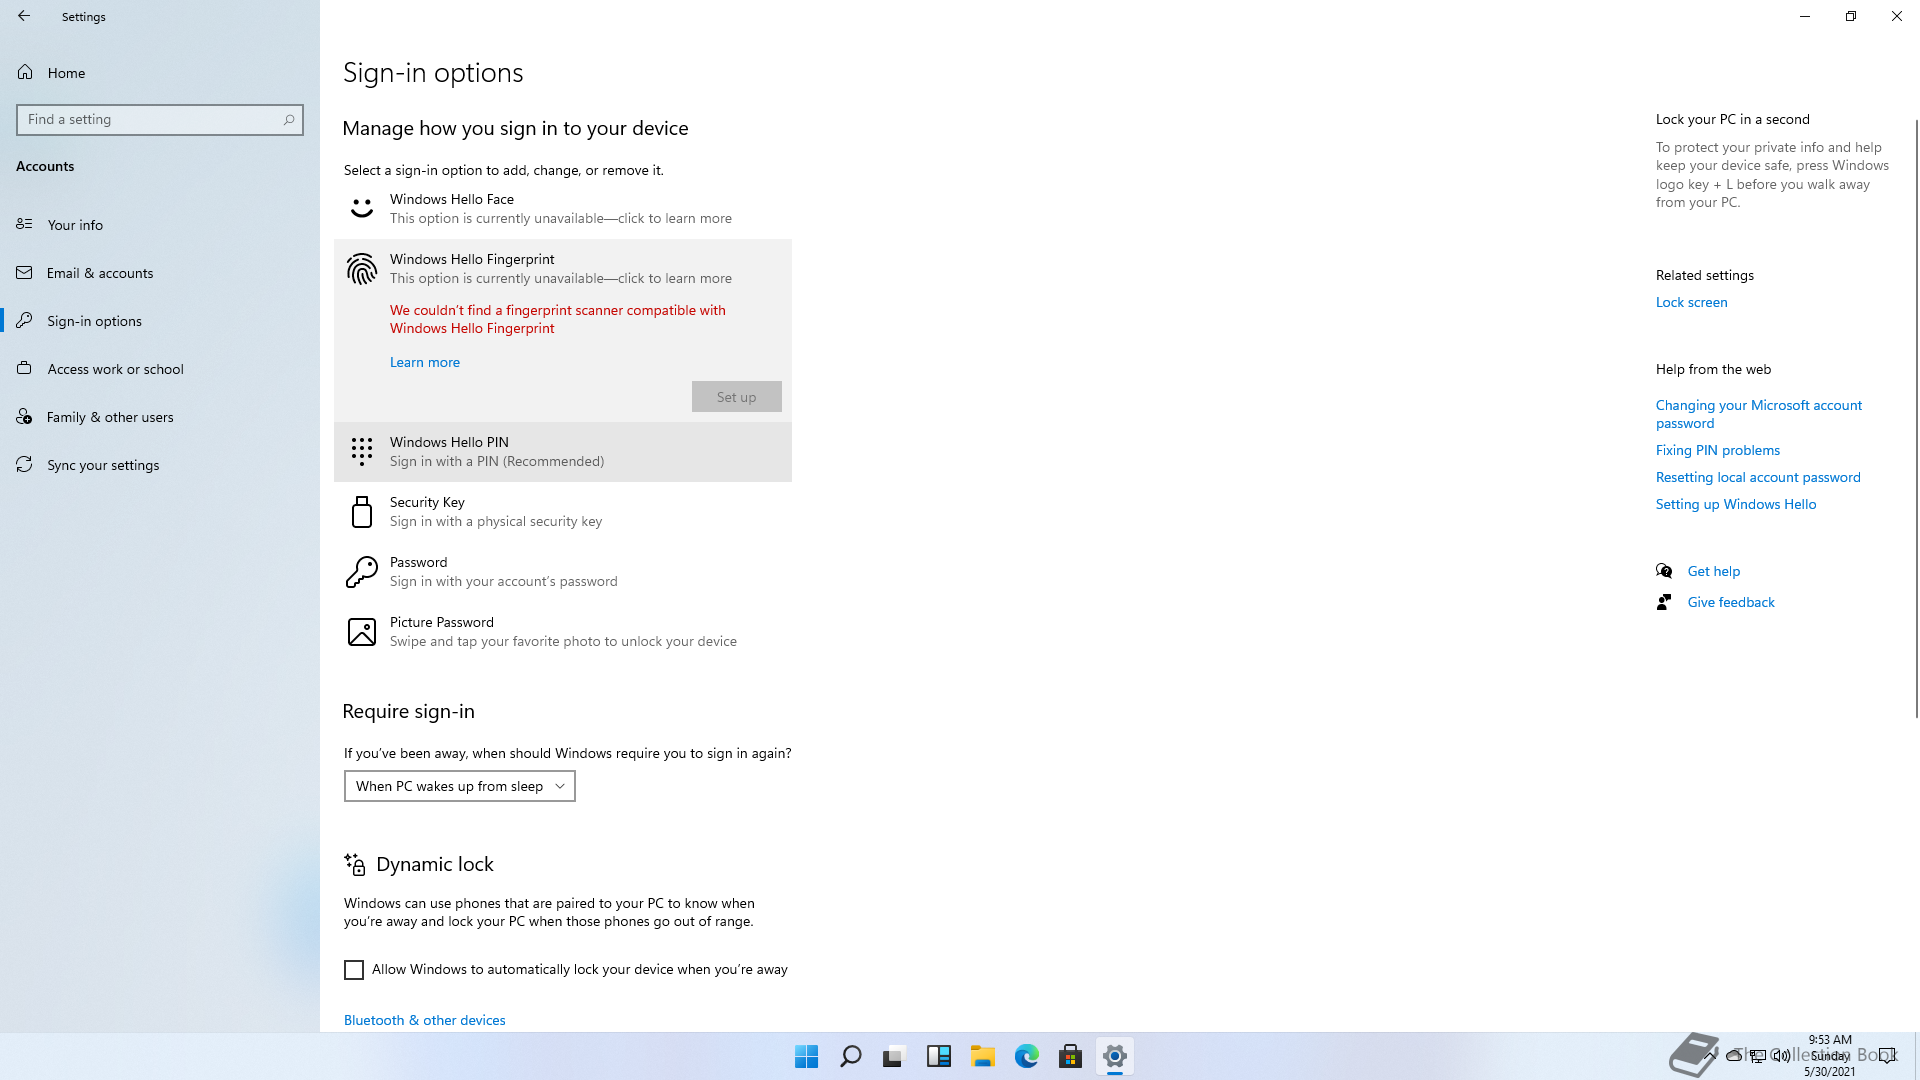Click the Your info person-card icon
The height and width of the screenshot is (1080, 1920).
[x=25, y=224]
